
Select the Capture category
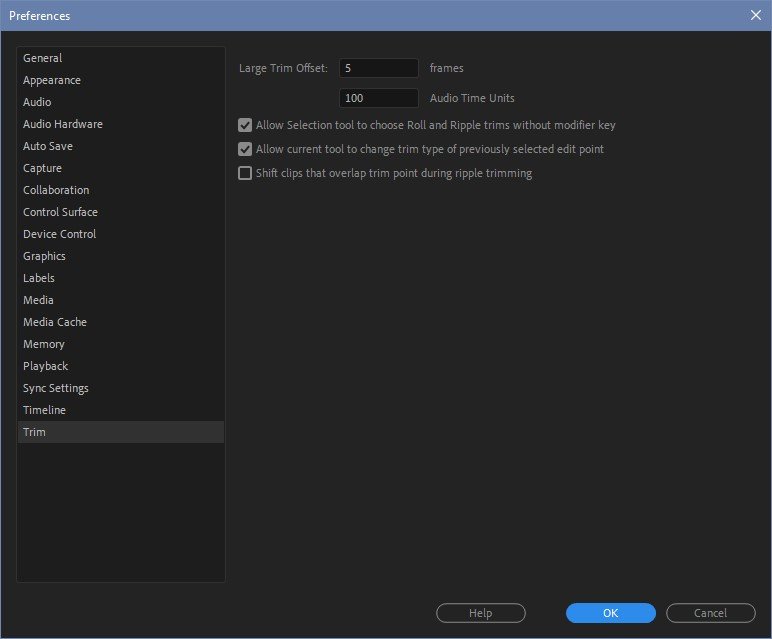tap(42, 168)
